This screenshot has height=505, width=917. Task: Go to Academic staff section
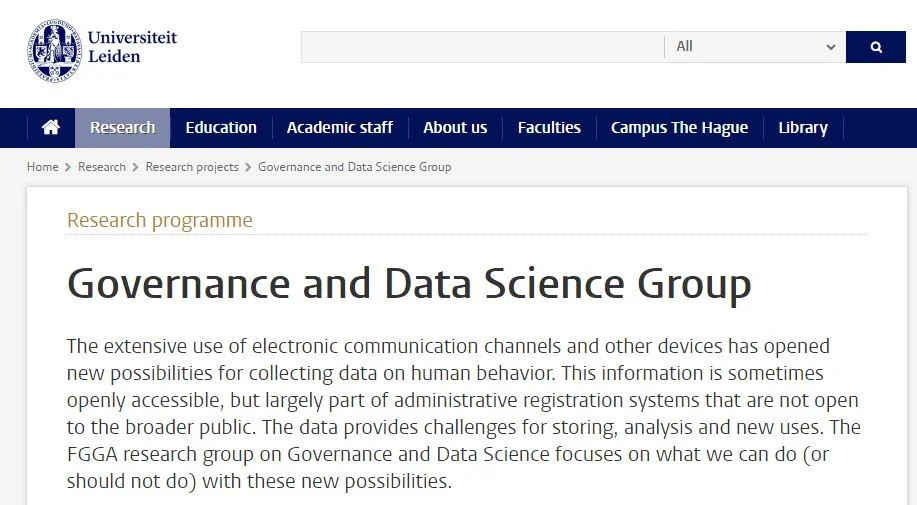pos(340,127)
